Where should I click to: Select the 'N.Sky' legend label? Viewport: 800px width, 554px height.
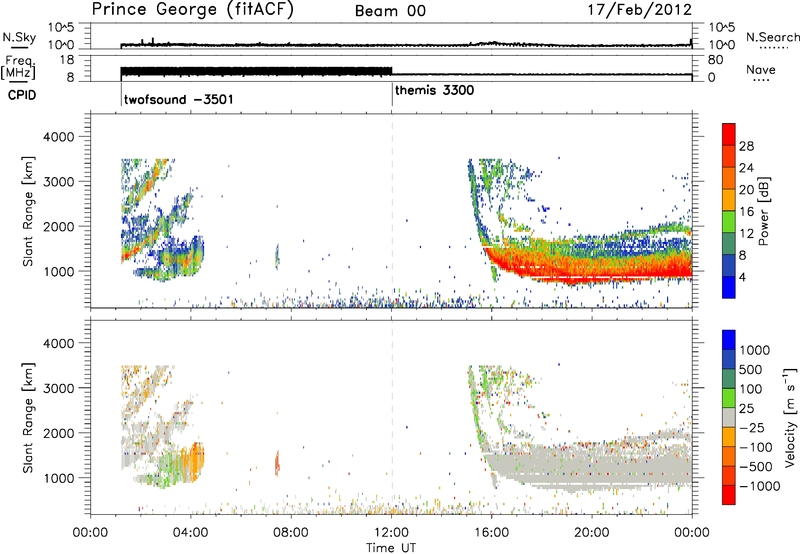tap(19, 37)
